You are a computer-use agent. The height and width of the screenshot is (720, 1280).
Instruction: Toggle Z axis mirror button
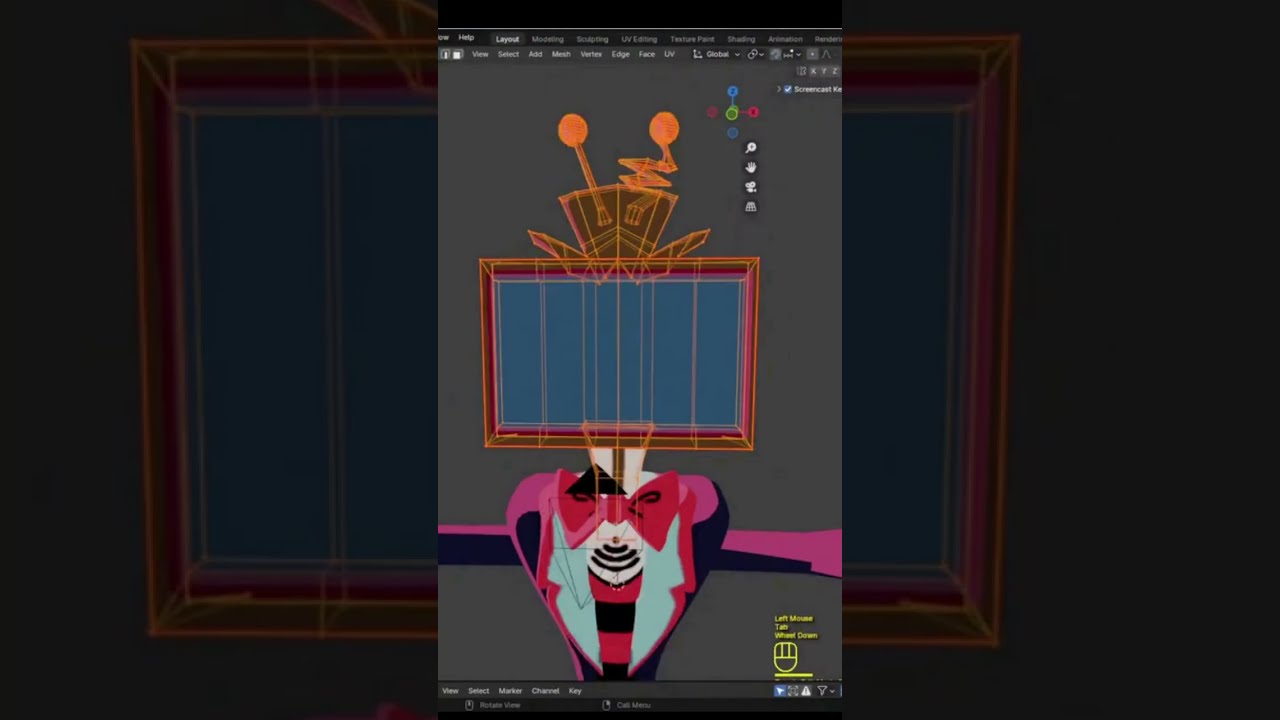835,71
